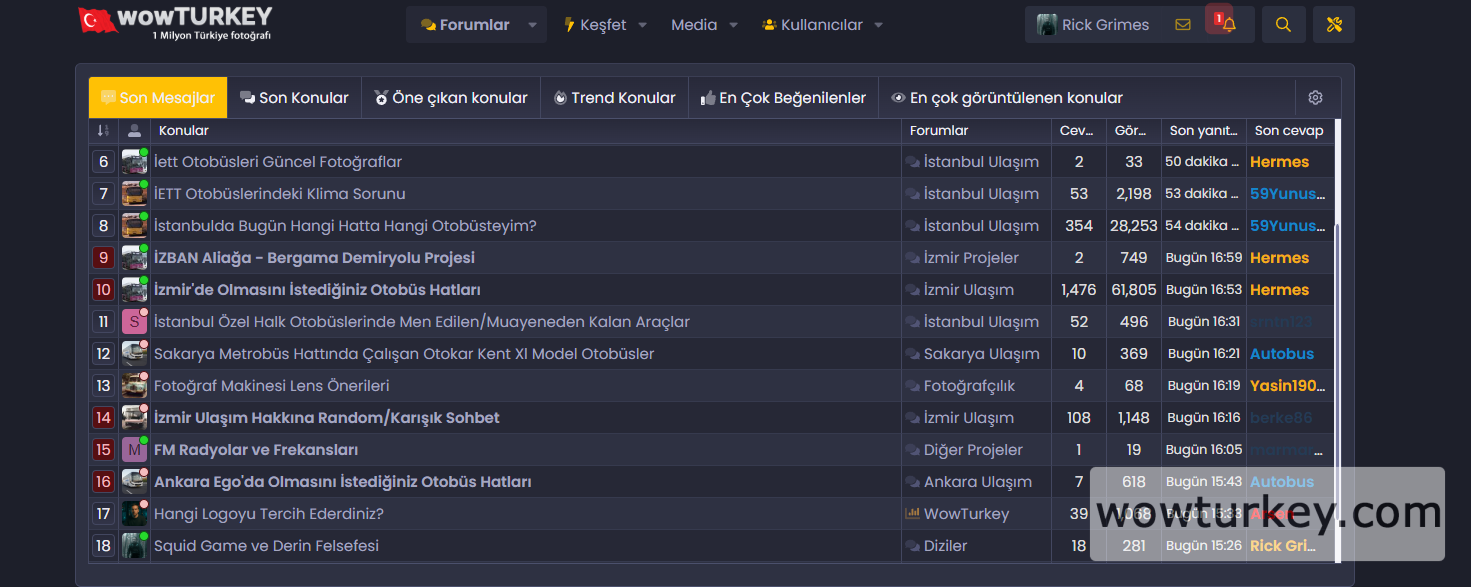This screenshot has width=1471, height=587.
Task: Expand the Forumlar dropdown menu
Action: click(532, 24)
